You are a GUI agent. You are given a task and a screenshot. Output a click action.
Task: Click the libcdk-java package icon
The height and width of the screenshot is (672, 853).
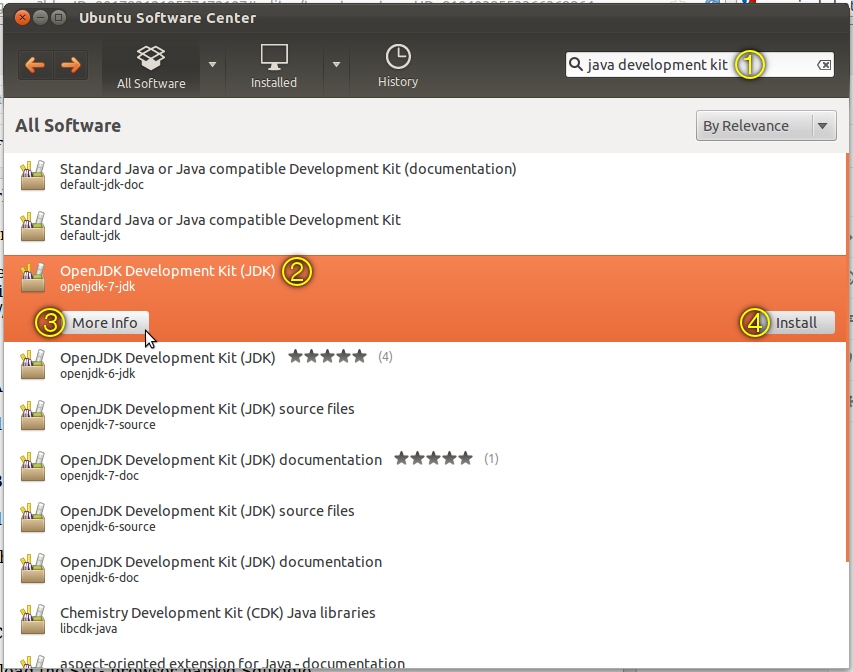[x=33, y=620]
